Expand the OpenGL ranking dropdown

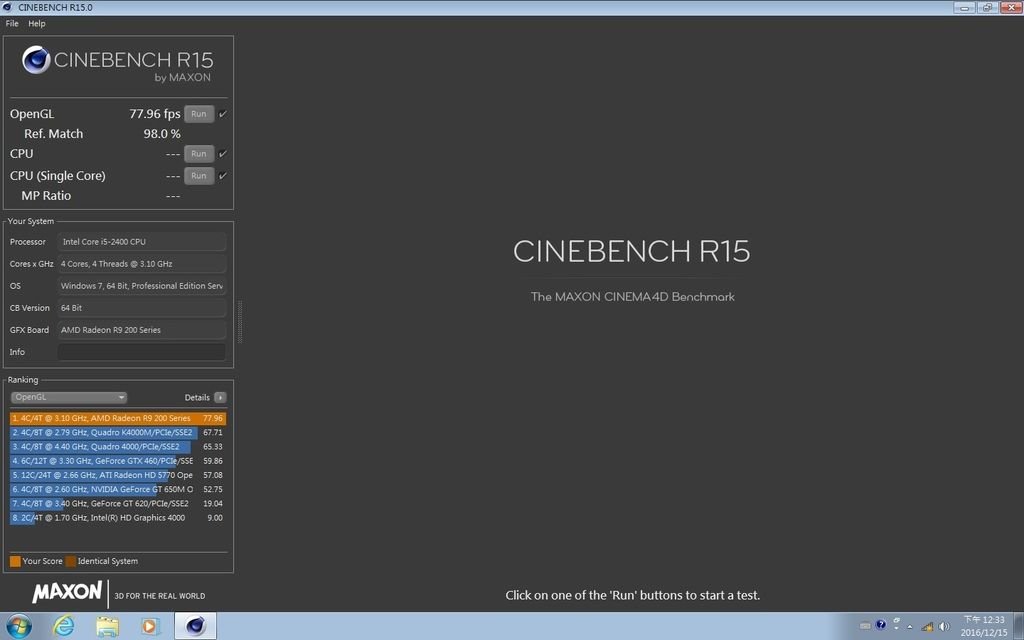click(x=69, y=397)
